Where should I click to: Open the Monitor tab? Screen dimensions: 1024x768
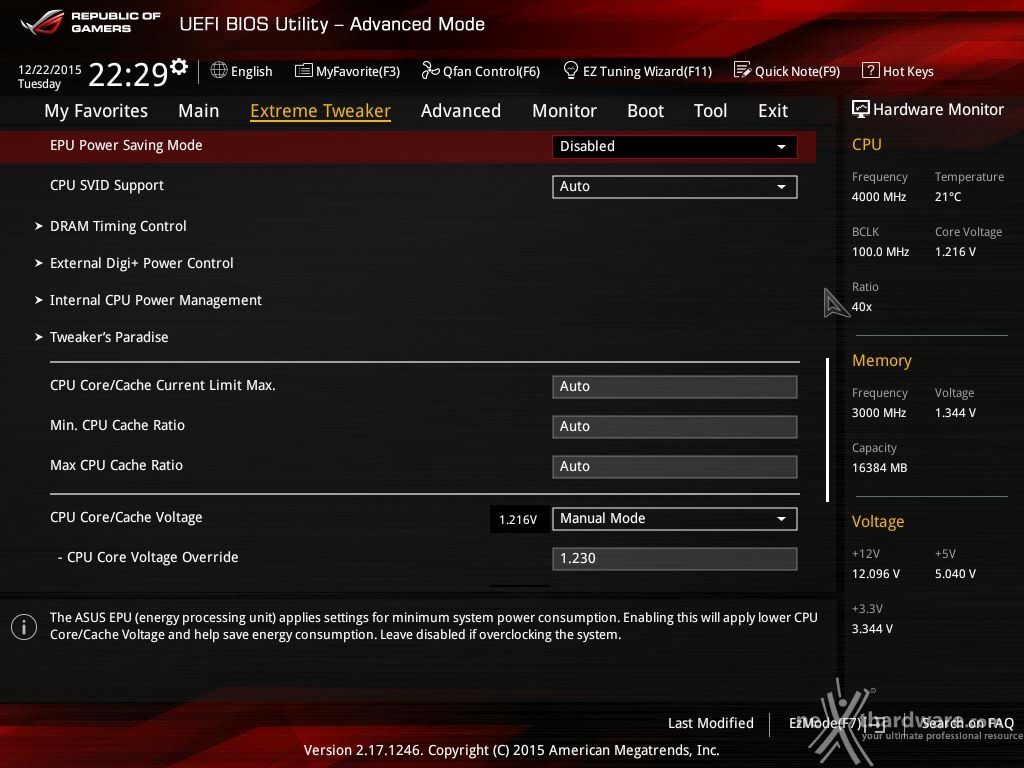[564, 111]
